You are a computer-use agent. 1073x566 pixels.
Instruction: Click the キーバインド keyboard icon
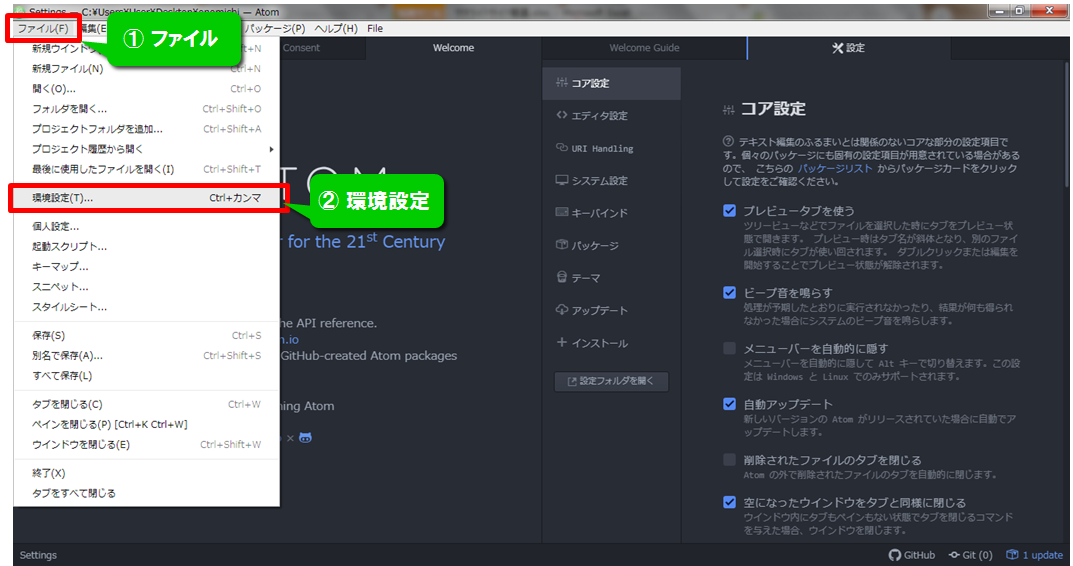(561, 212)
